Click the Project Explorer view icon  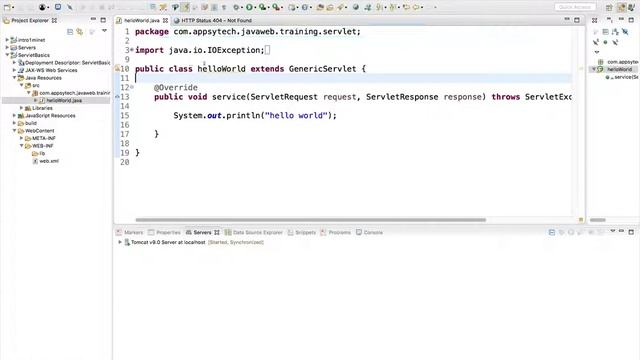click(6, 20)
